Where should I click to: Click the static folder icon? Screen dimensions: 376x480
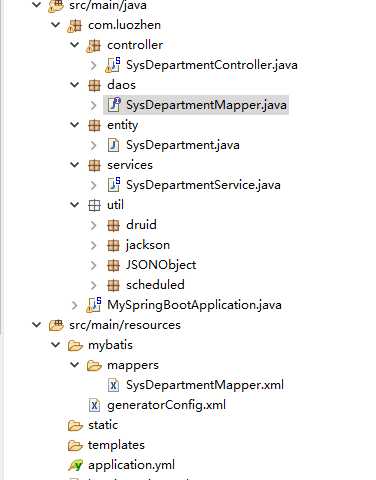tap(75, 425)
